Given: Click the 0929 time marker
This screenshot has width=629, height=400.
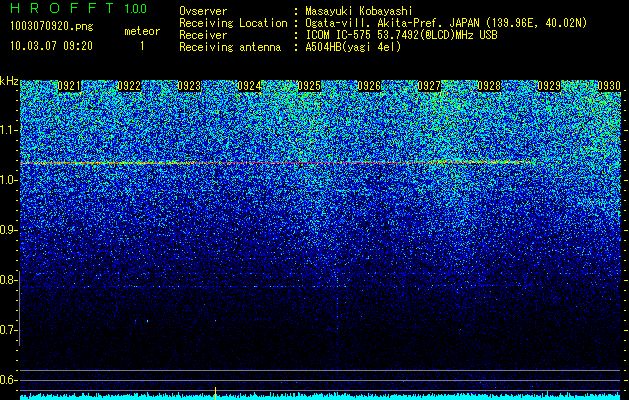Looking at the screenshot, I should (x=549, y=86).
